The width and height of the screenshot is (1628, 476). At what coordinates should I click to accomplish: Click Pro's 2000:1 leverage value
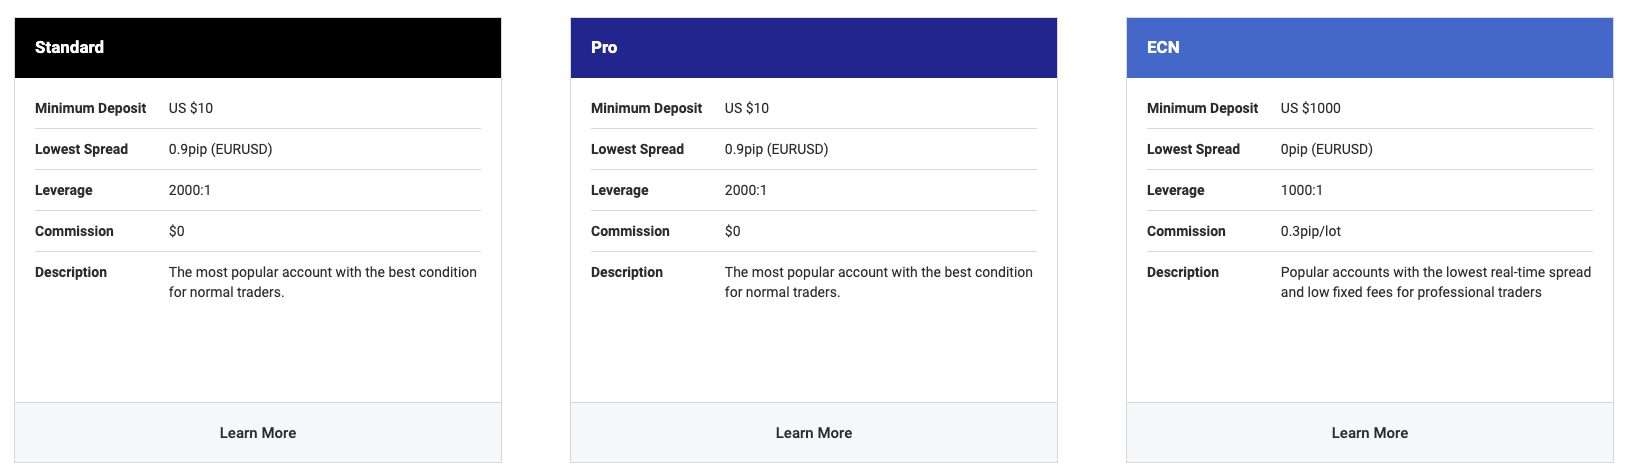pyautogui.click(x=746, y=190)
